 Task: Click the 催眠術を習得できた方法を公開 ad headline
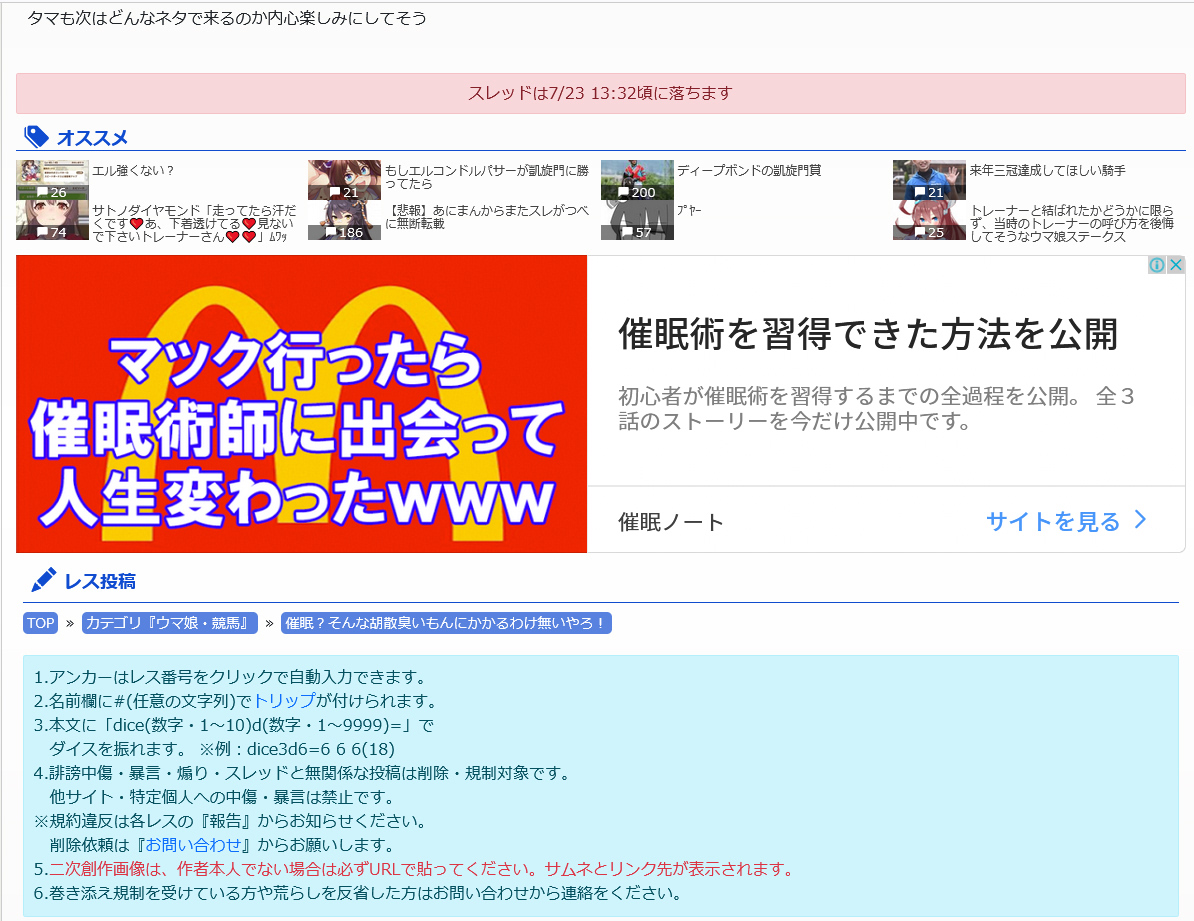tap(867, 335)
